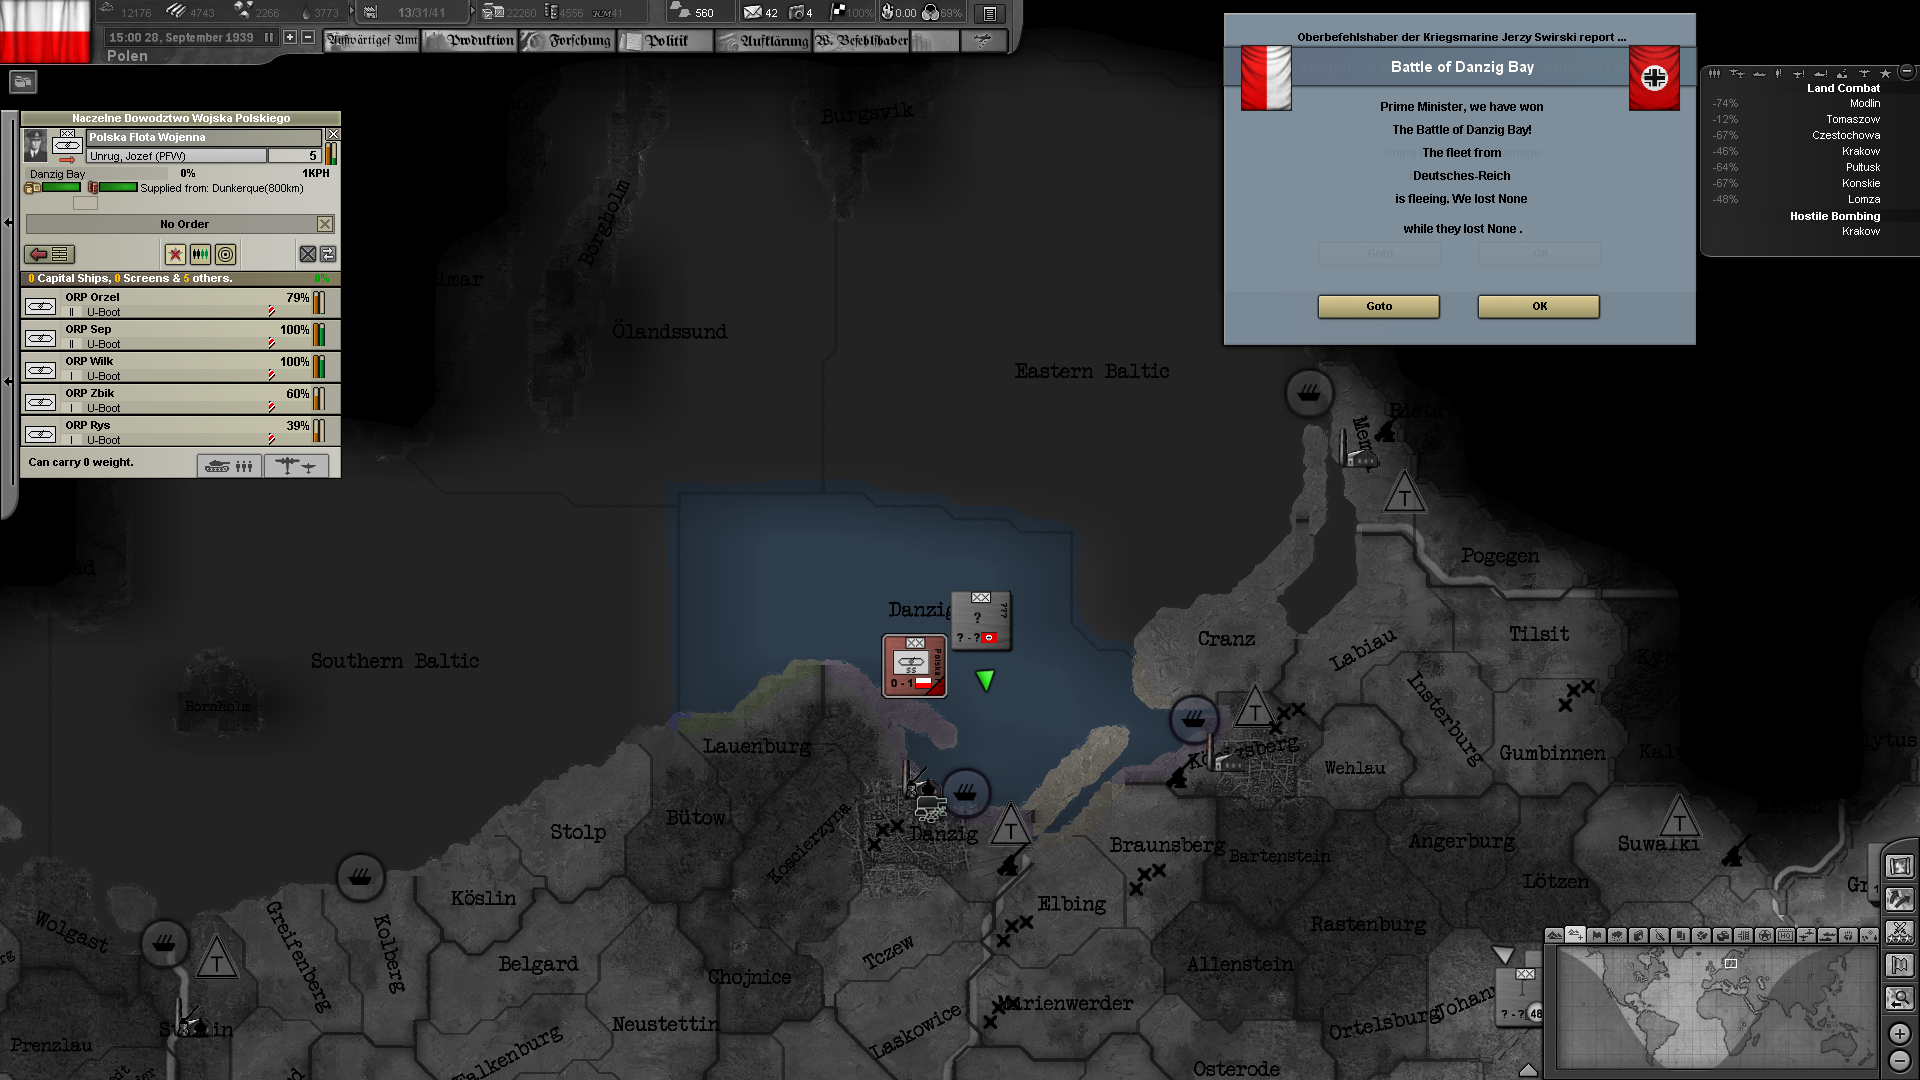
Task: Collapse the outliner with minus button
Action: pos(1906,72)
